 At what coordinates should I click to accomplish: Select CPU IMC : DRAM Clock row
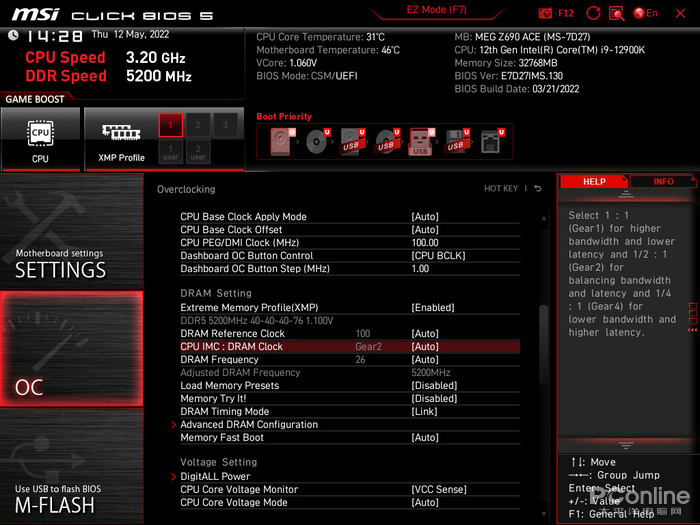point(350,346)
